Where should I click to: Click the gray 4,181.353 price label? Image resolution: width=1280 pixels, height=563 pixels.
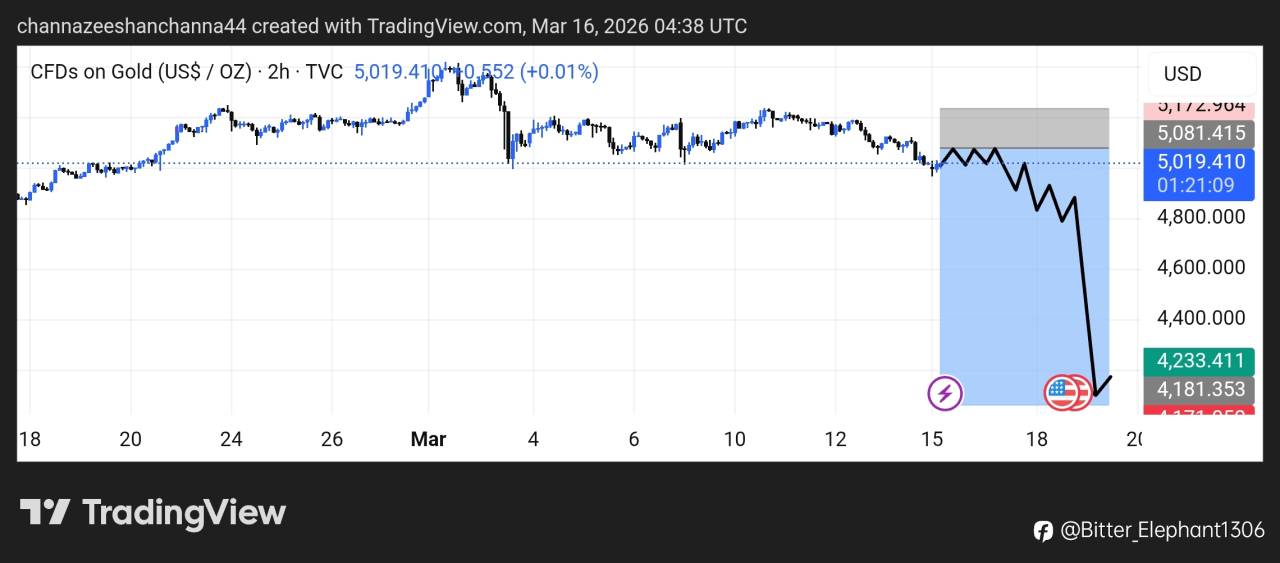[x=1201, y=389]
